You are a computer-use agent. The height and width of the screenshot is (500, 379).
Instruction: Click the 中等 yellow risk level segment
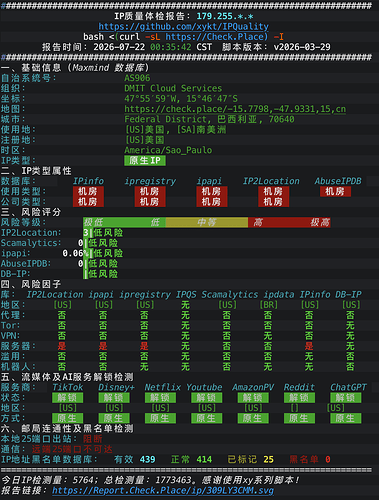coord(207,222)
